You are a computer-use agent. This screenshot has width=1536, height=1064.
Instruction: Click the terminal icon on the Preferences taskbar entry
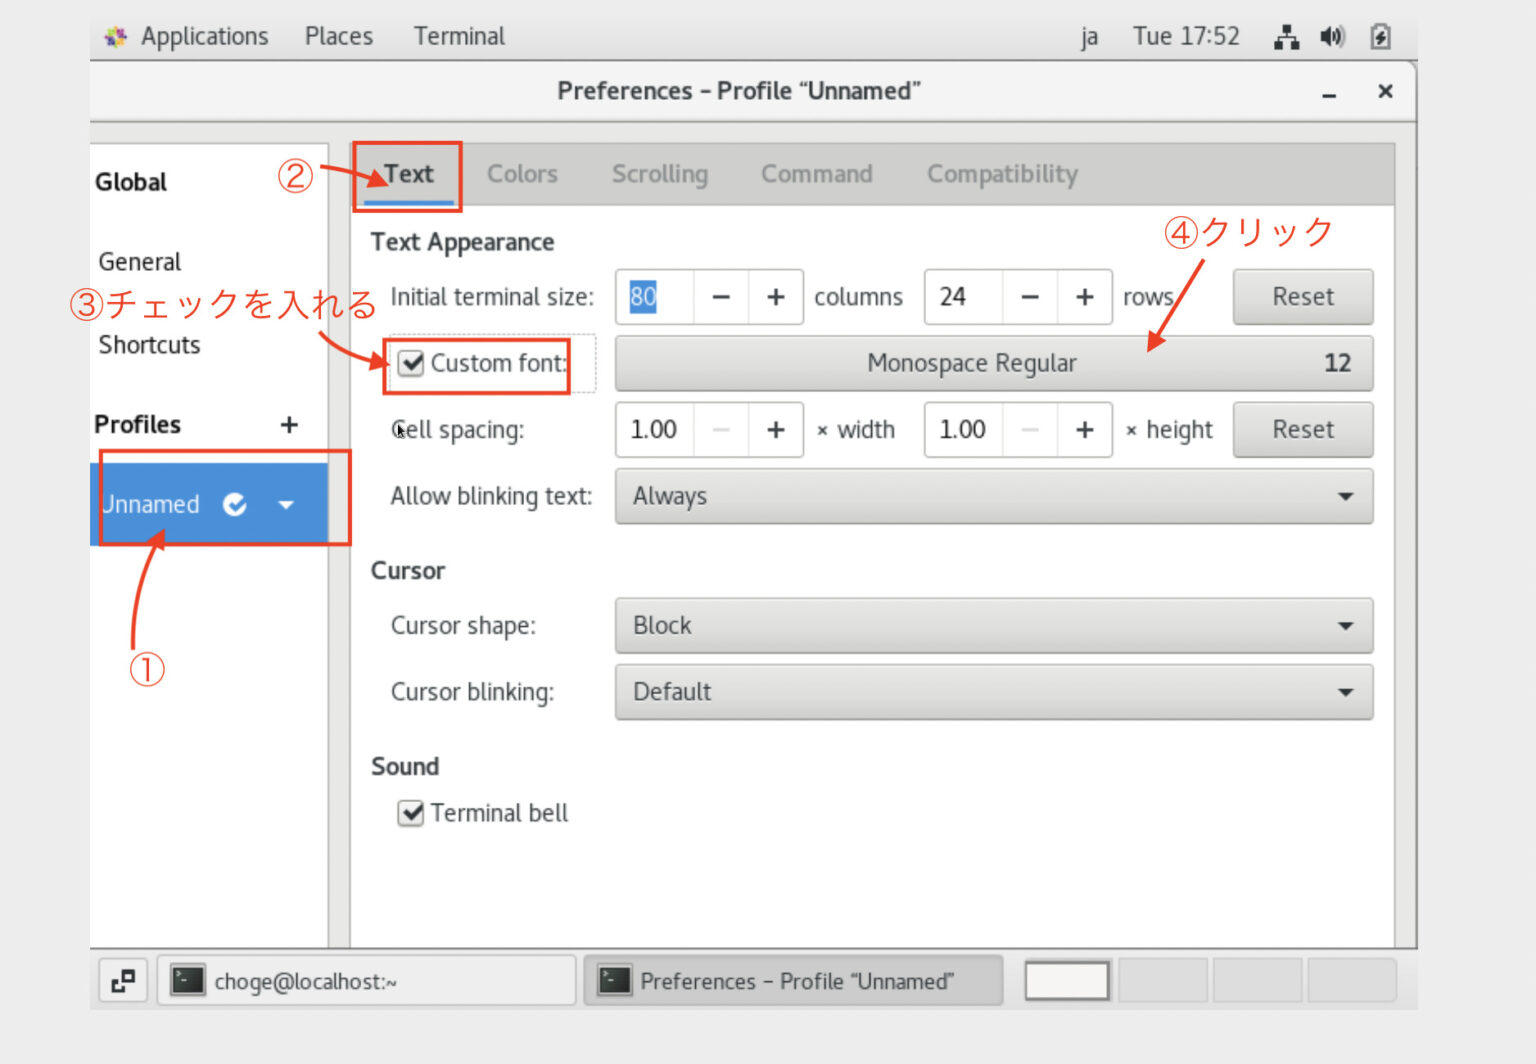click(x=616, y=981)
